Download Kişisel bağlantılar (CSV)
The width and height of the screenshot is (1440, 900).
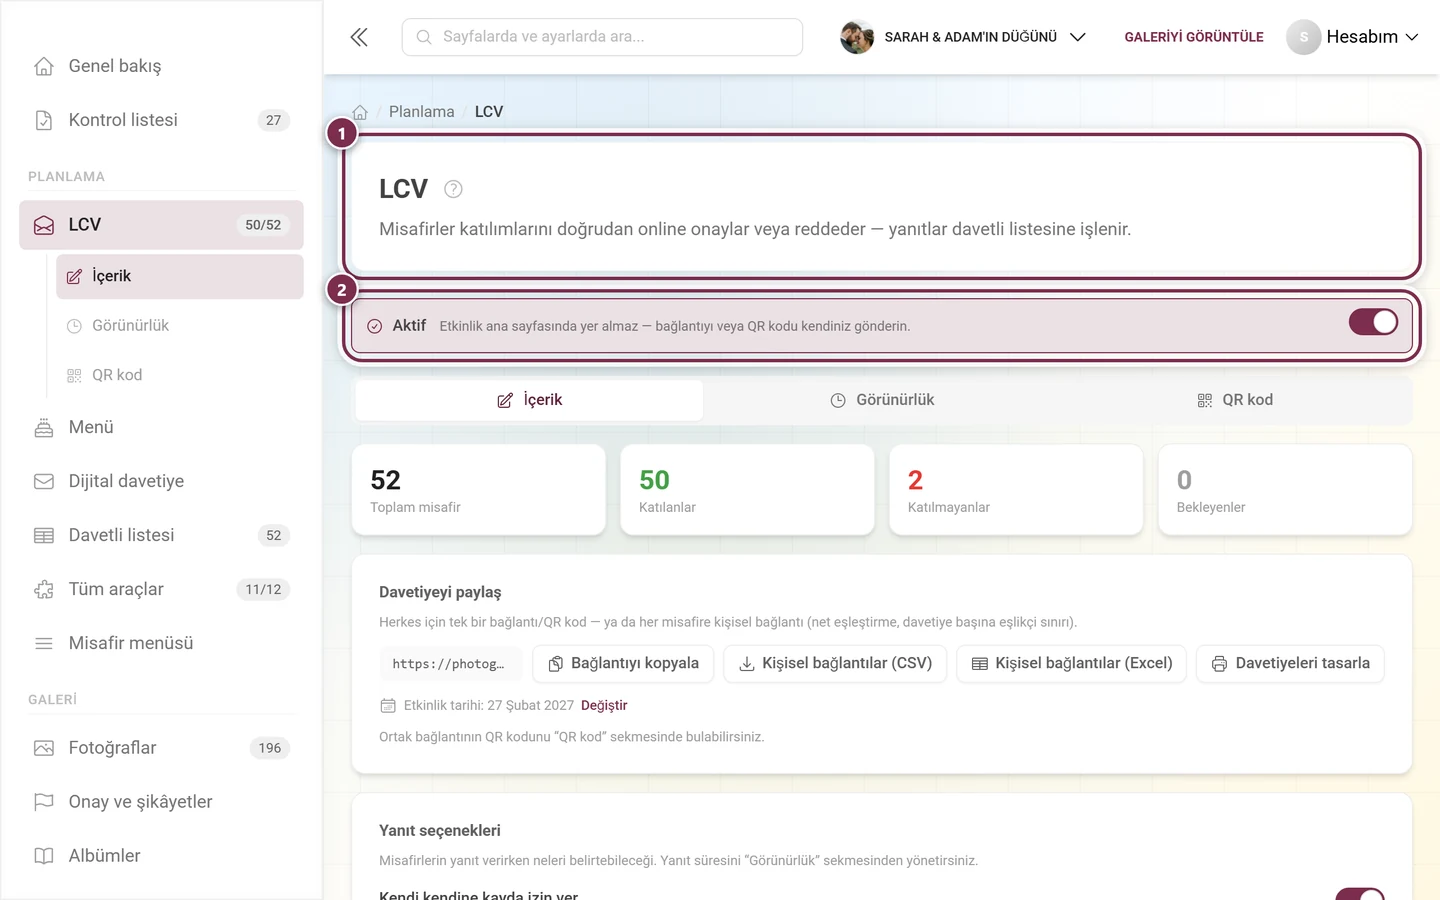coord(835,663)
